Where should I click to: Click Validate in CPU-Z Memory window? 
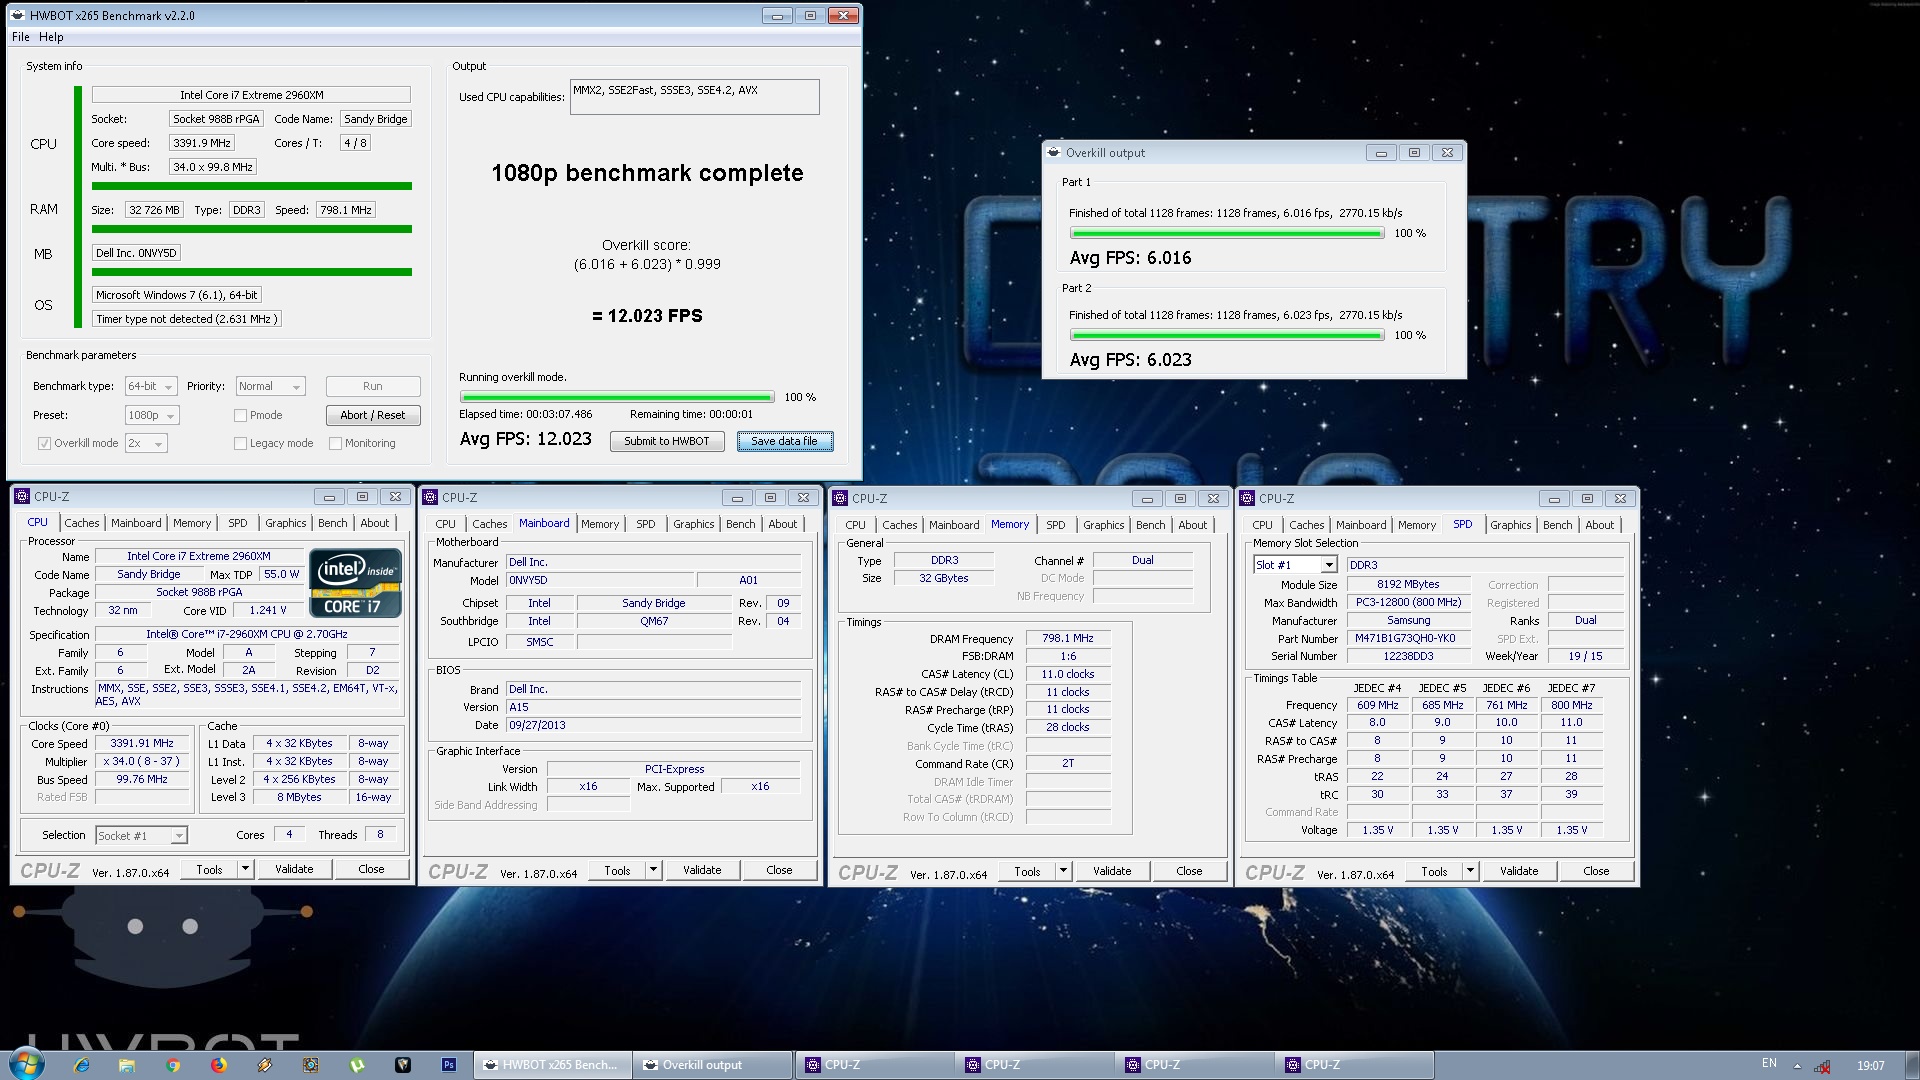click(1112, 871)
